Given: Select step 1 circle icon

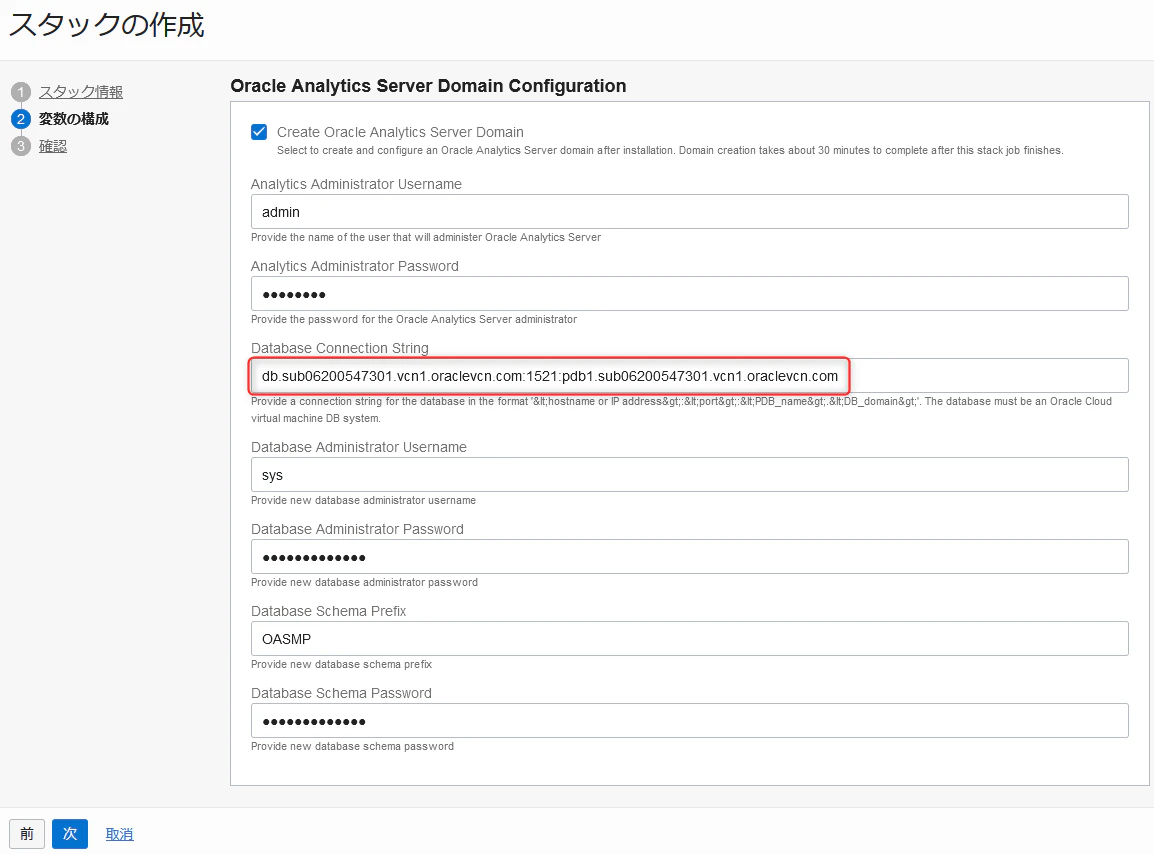Looking at the screenshot, I should (x=21, y=92).
